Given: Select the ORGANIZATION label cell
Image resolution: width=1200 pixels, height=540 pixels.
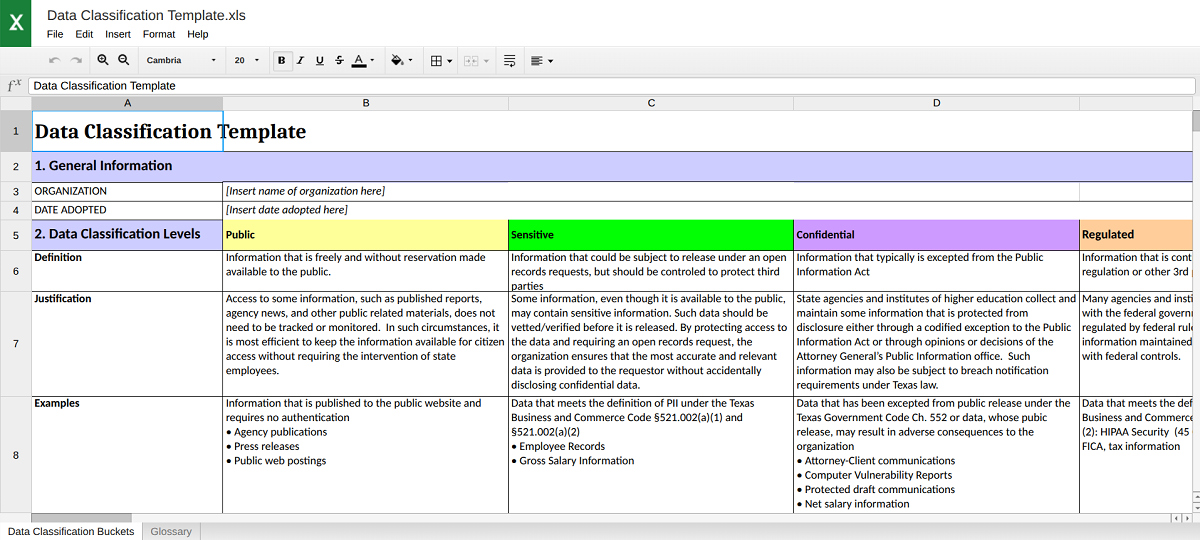Looking at the screenshot, I should coord(127,191).
